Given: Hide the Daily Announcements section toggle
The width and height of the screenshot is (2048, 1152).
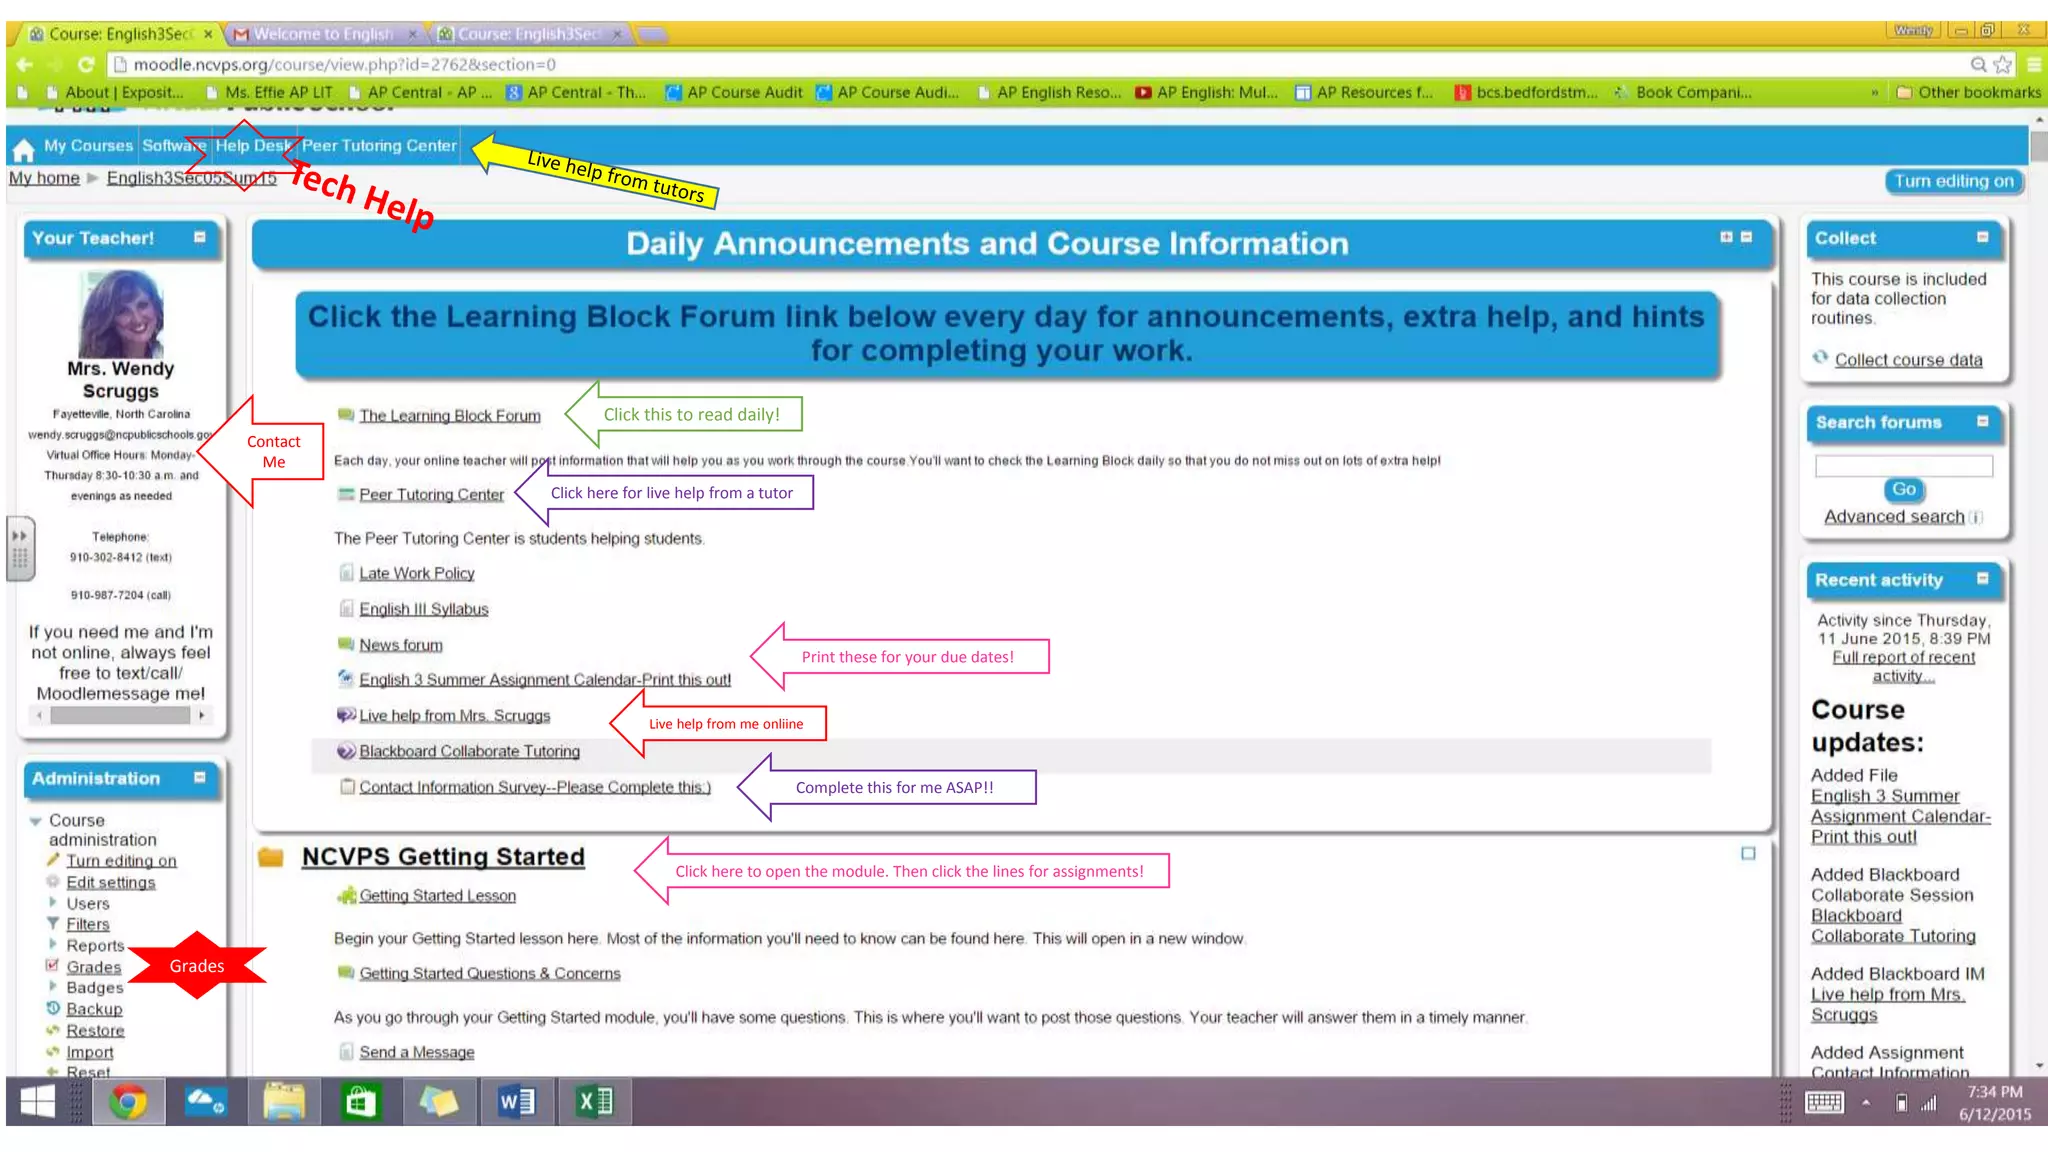Looking at the screenshot, I should [x=1746, y=237].
